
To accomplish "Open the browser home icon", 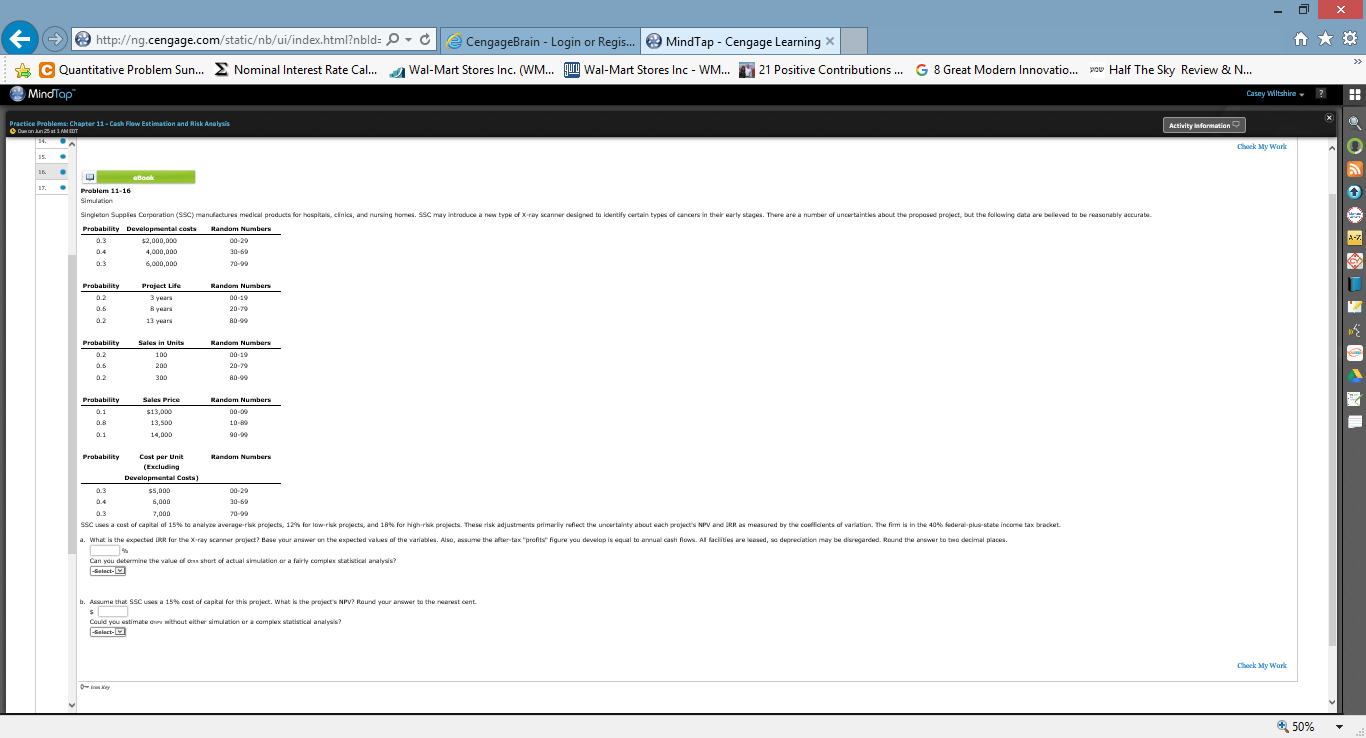I will pyautogui.click(x=1302, y=41).
